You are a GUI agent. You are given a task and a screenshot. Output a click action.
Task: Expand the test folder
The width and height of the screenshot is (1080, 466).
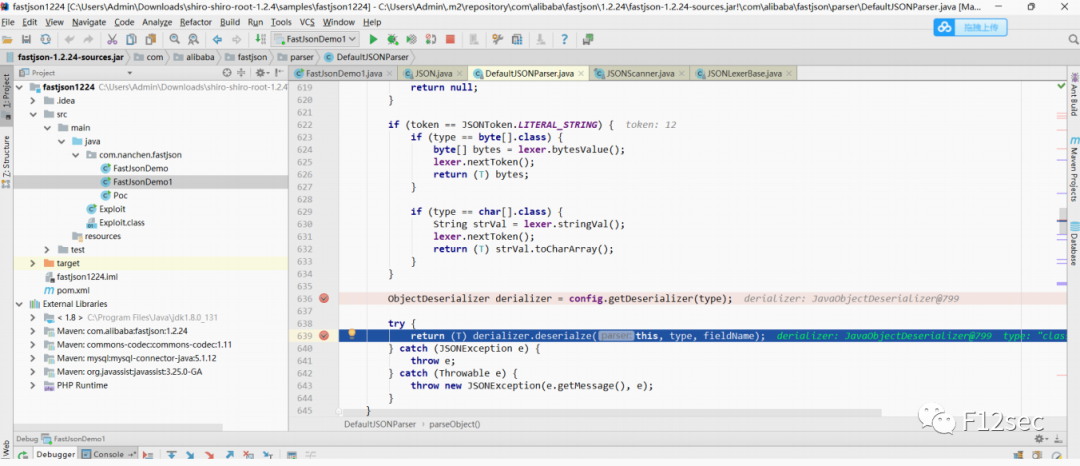[x=47, y=250]
